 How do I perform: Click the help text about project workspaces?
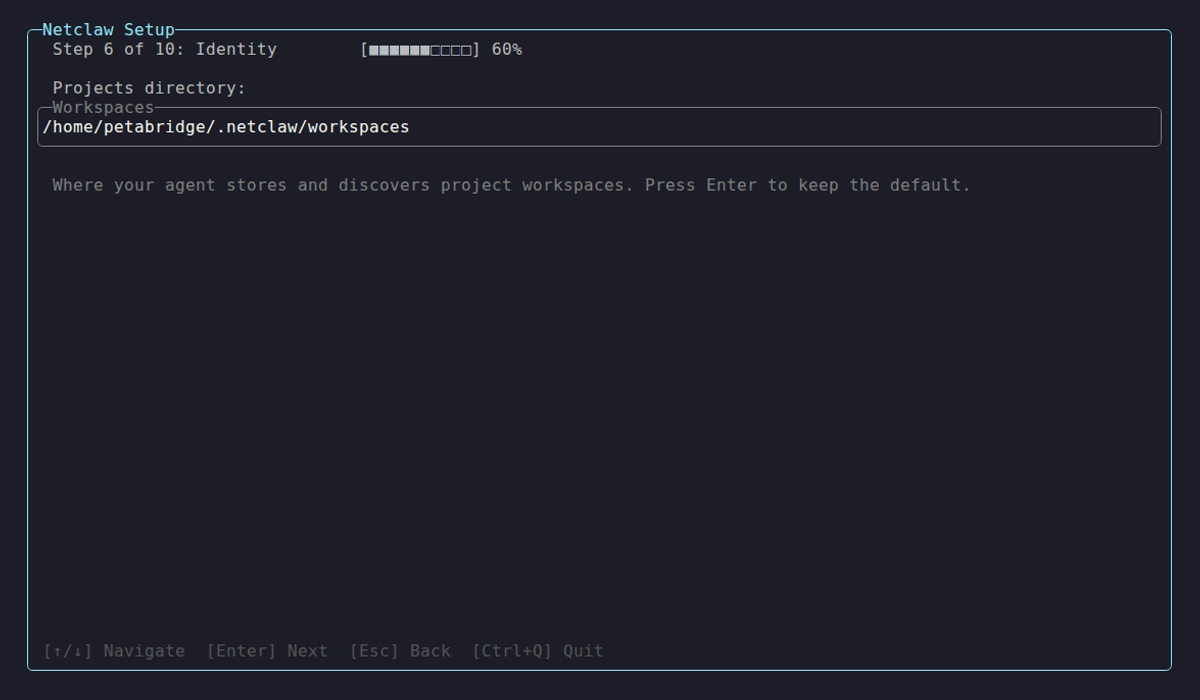[x=512, y=185]
